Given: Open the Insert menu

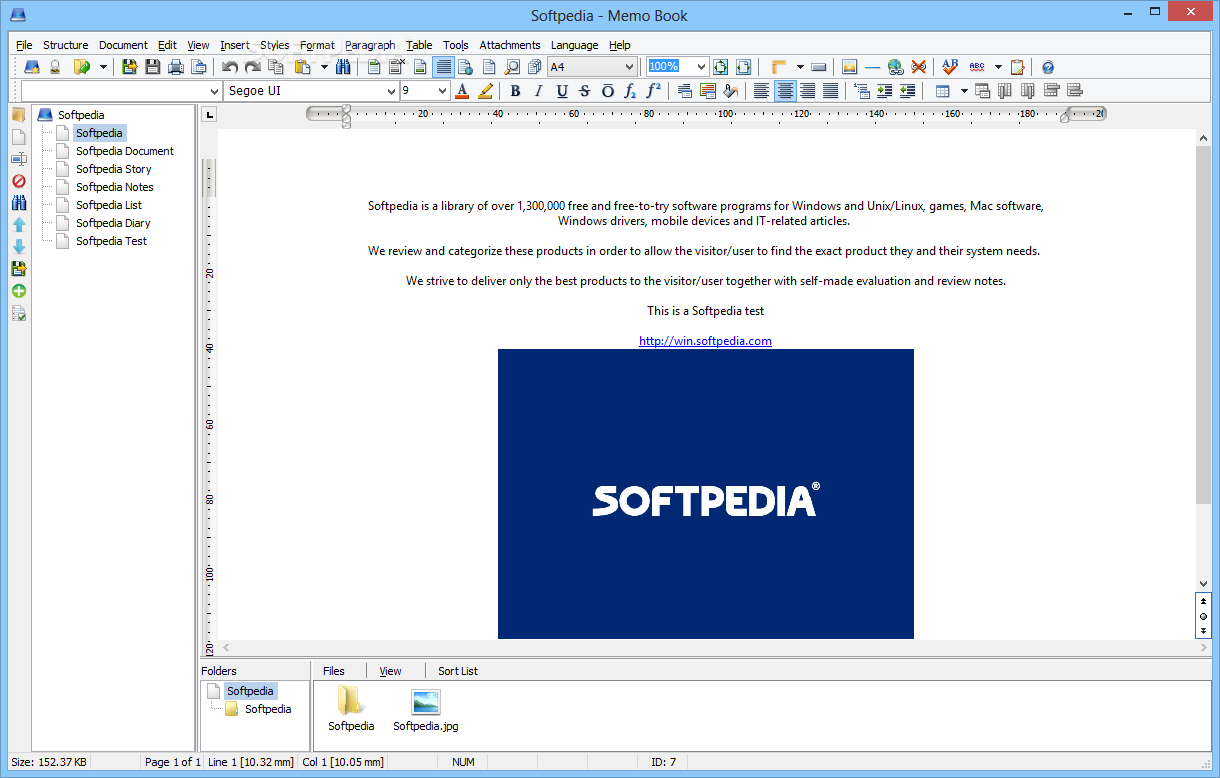Looking at the screenshot, I should 235,45.
